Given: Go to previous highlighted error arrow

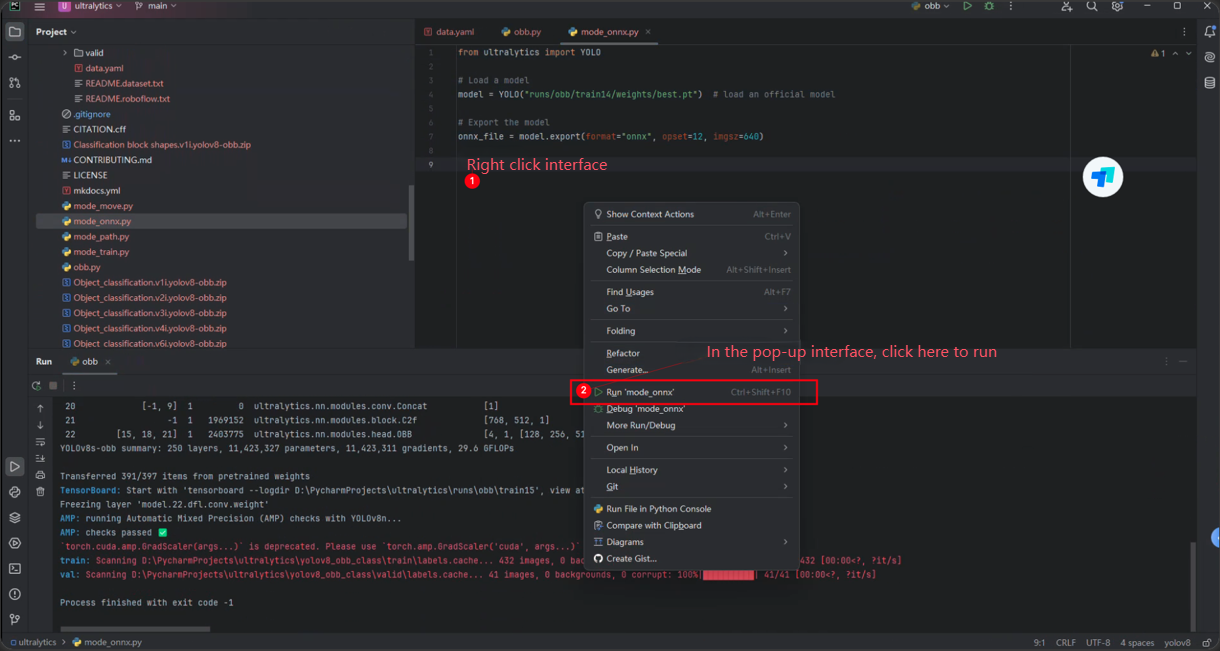Looking at the screenshot, I should pyautogui.click(x=1175, y=53).
